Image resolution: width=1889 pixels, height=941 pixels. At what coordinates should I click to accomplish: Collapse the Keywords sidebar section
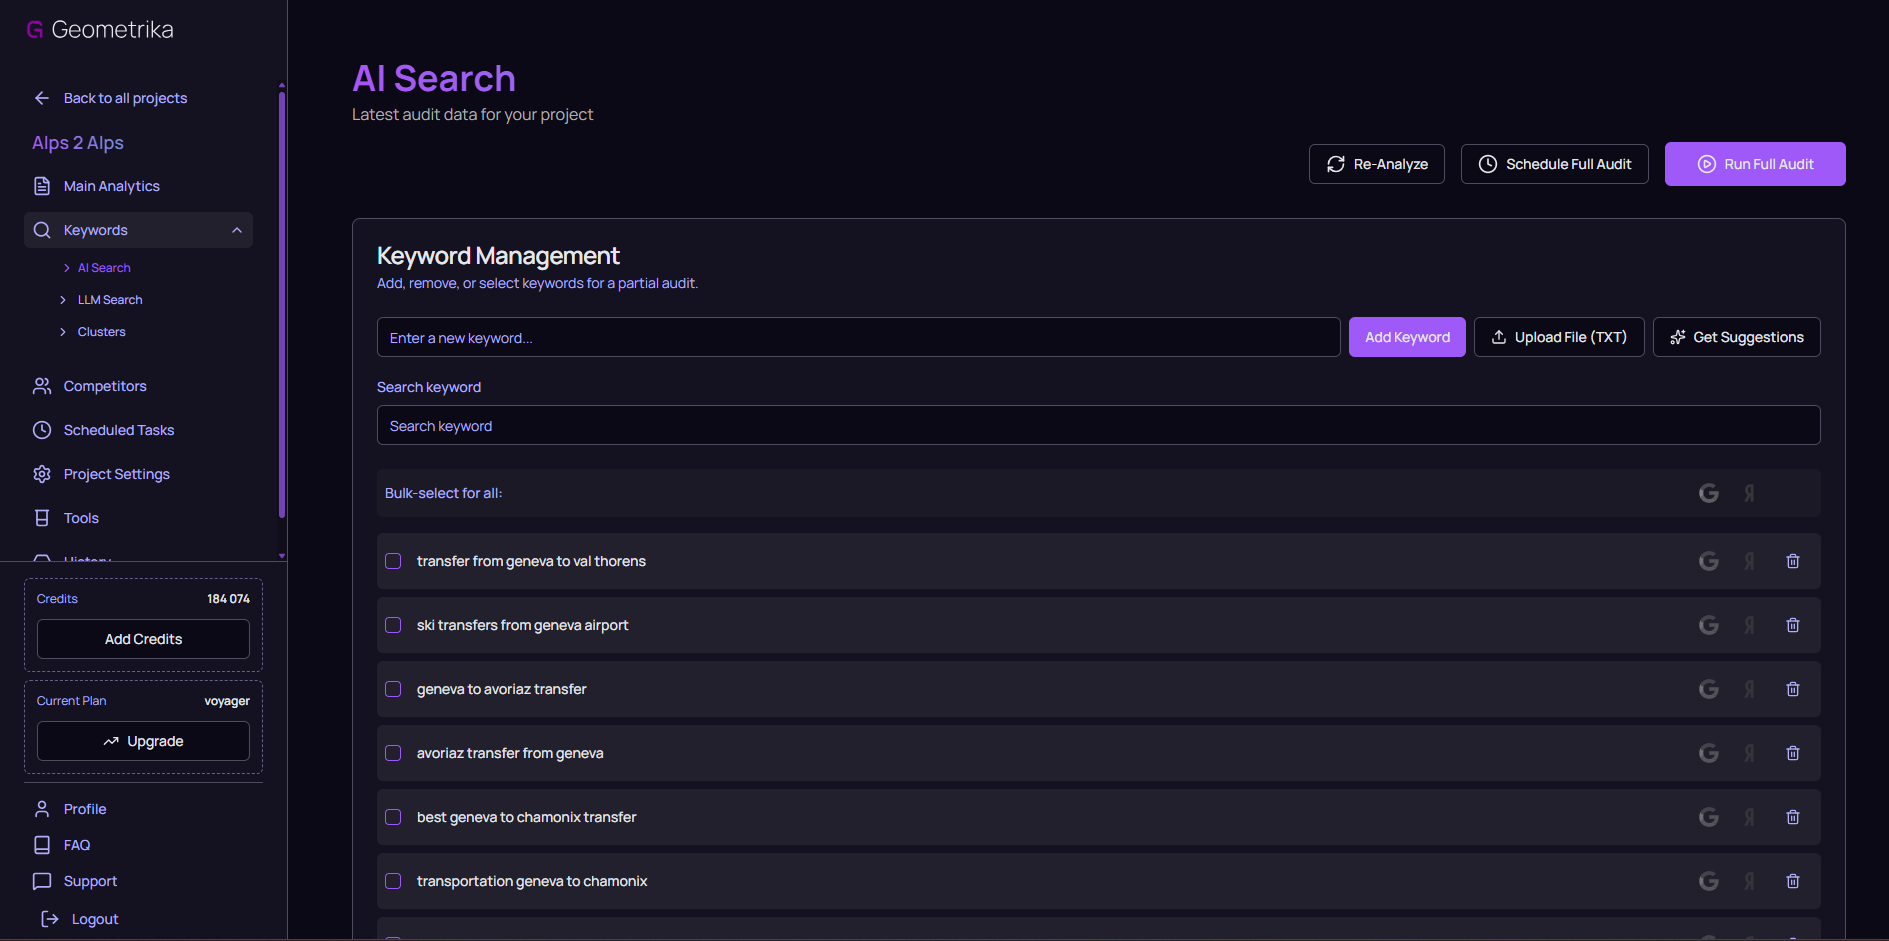pyautogui.click(x=237, y=230)
